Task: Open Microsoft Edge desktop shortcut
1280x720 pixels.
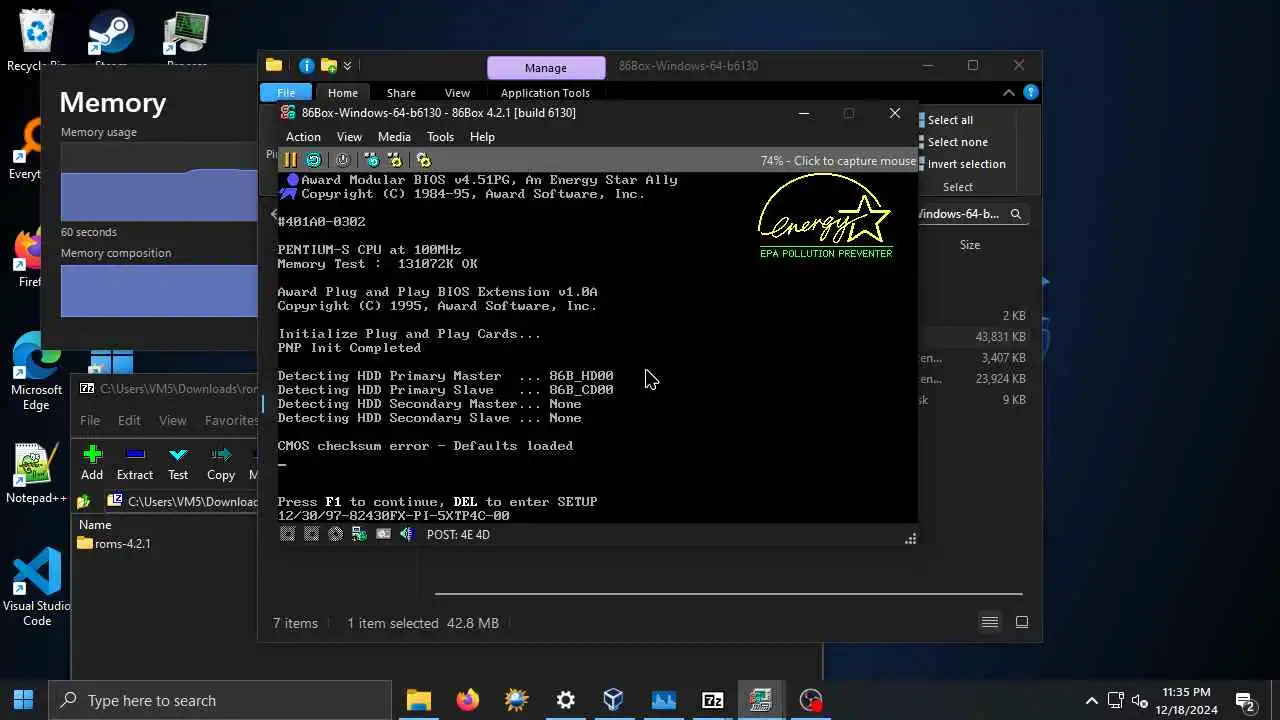Action: click(x=36, y=371)
